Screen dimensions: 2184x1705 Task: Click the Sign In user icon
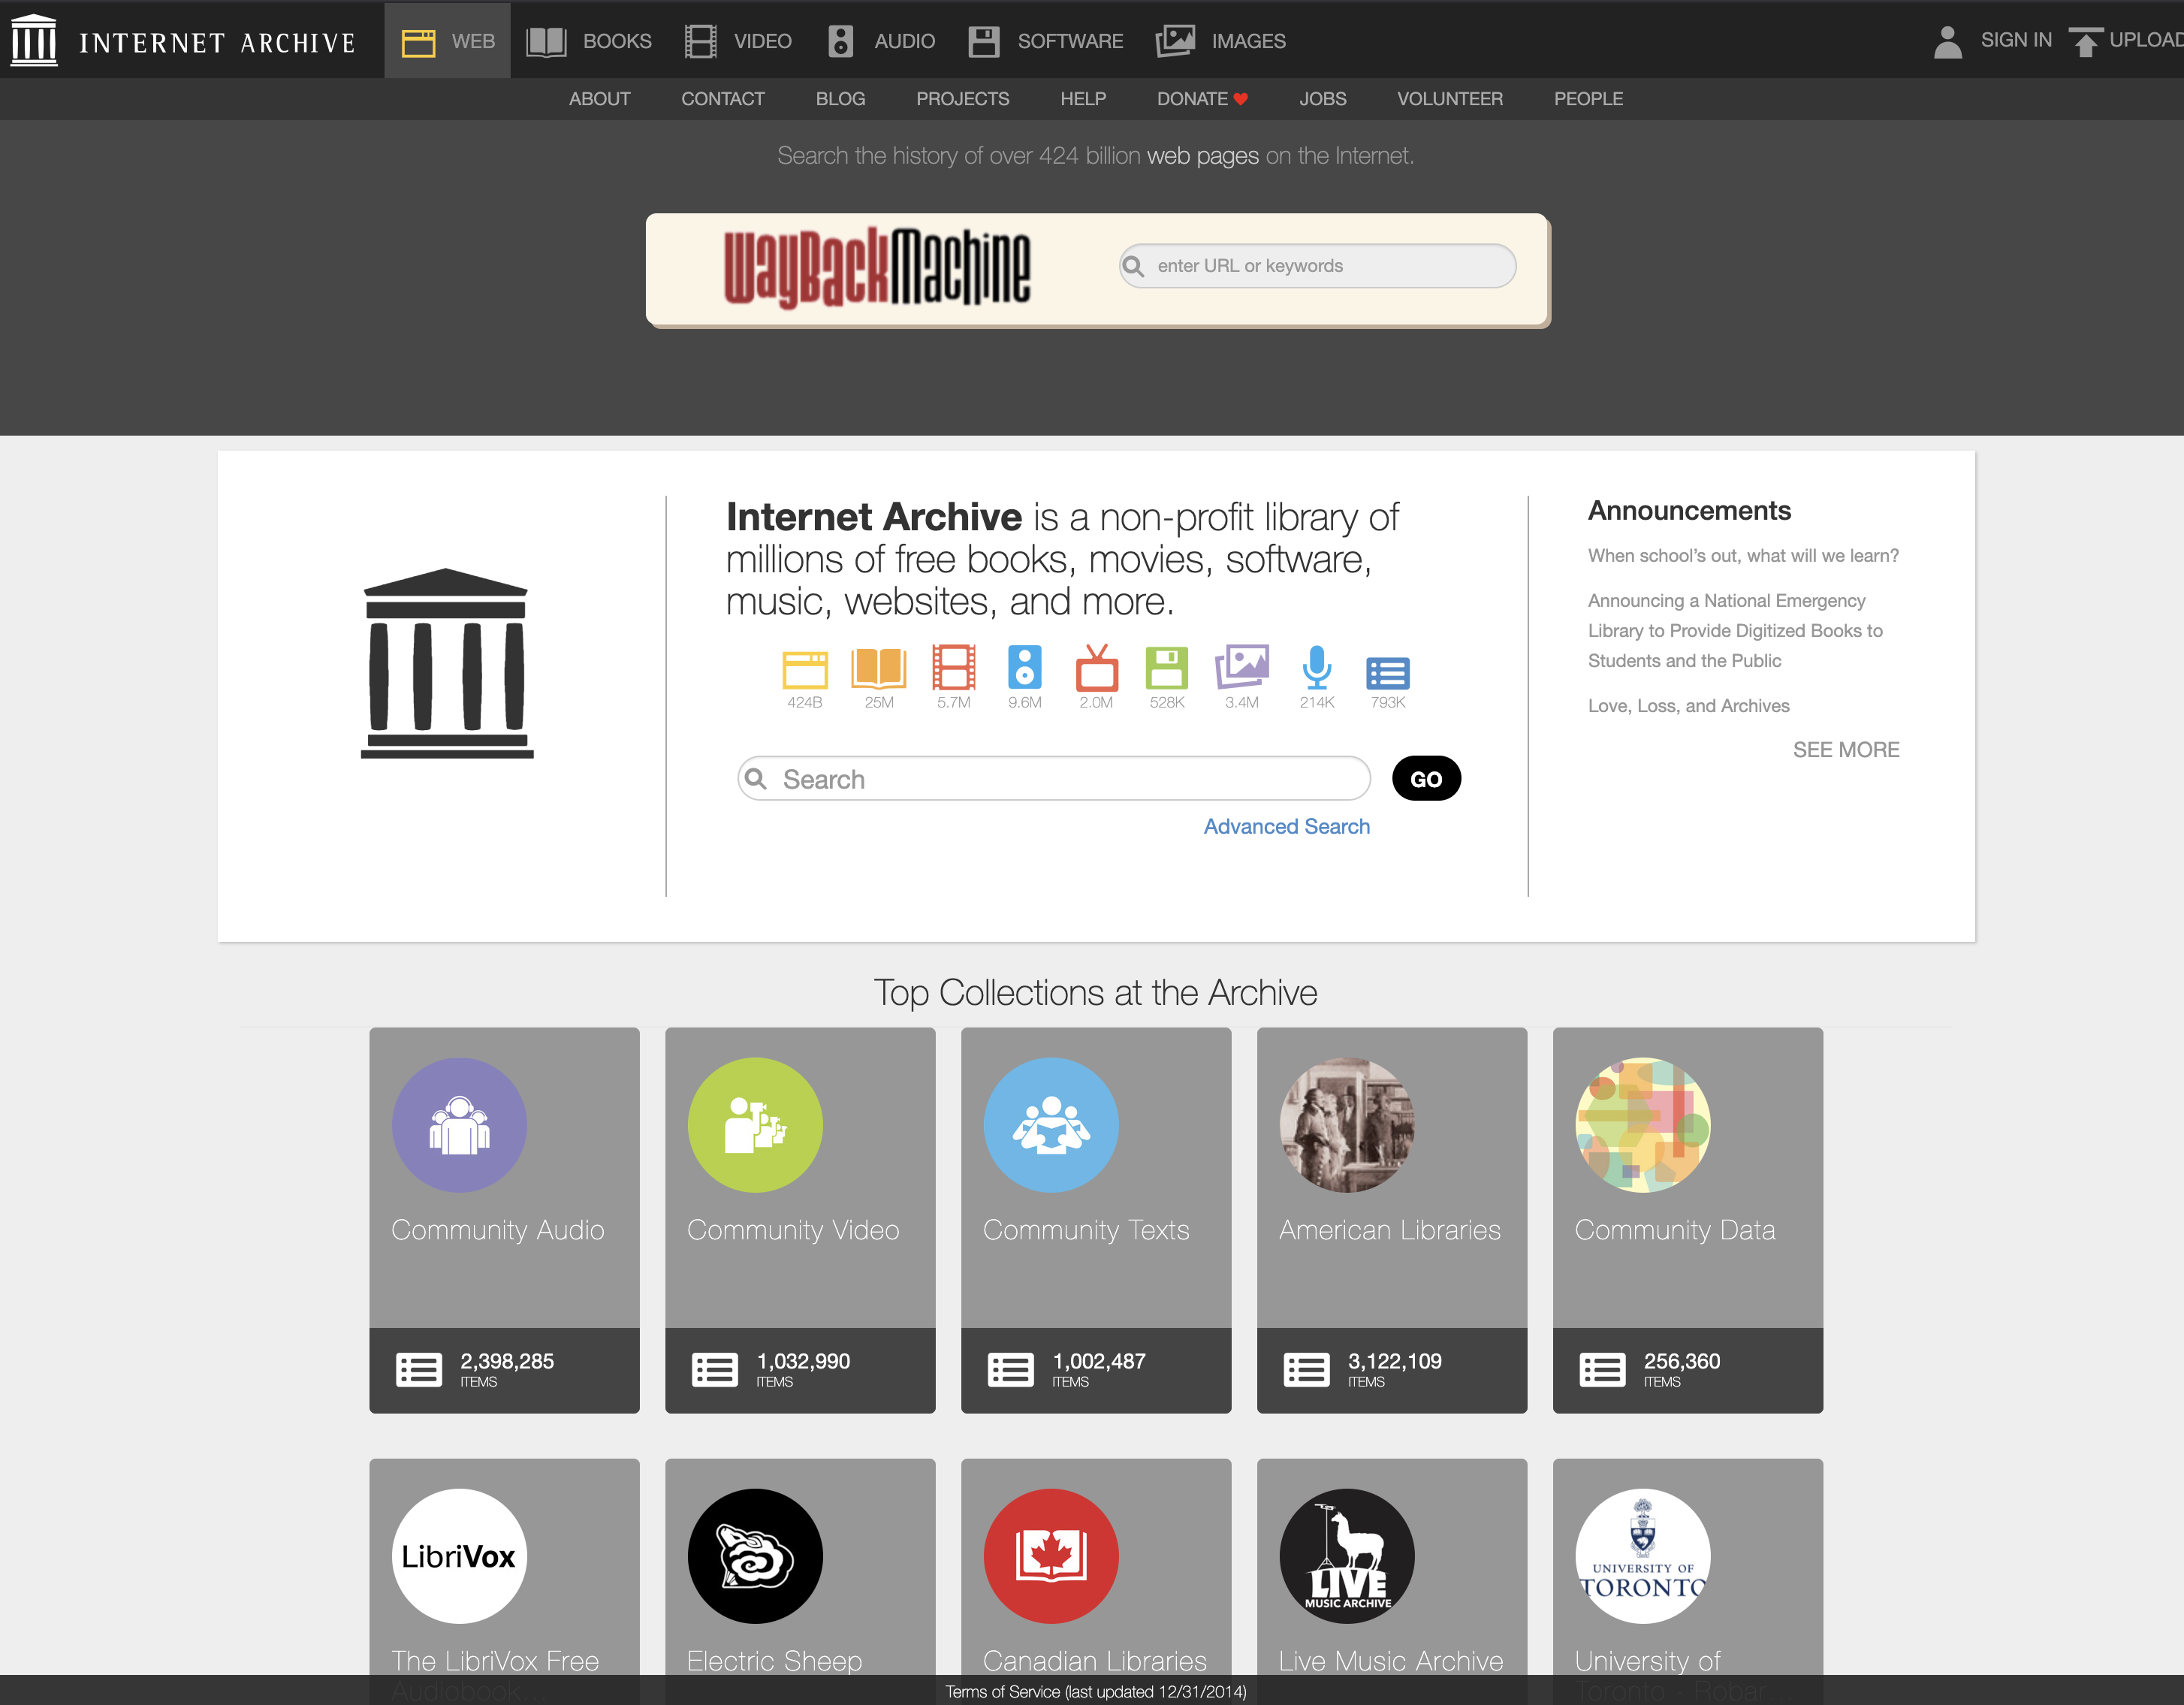coord(1947,41)
